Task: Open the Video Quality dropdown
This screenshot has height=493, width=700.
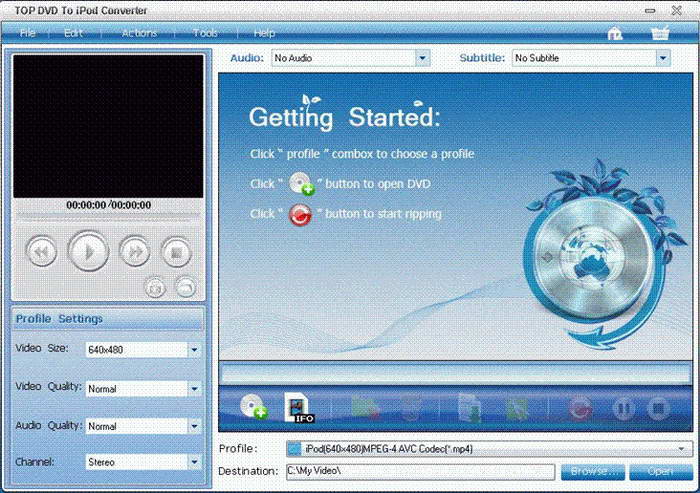Action: click(194, 389)
